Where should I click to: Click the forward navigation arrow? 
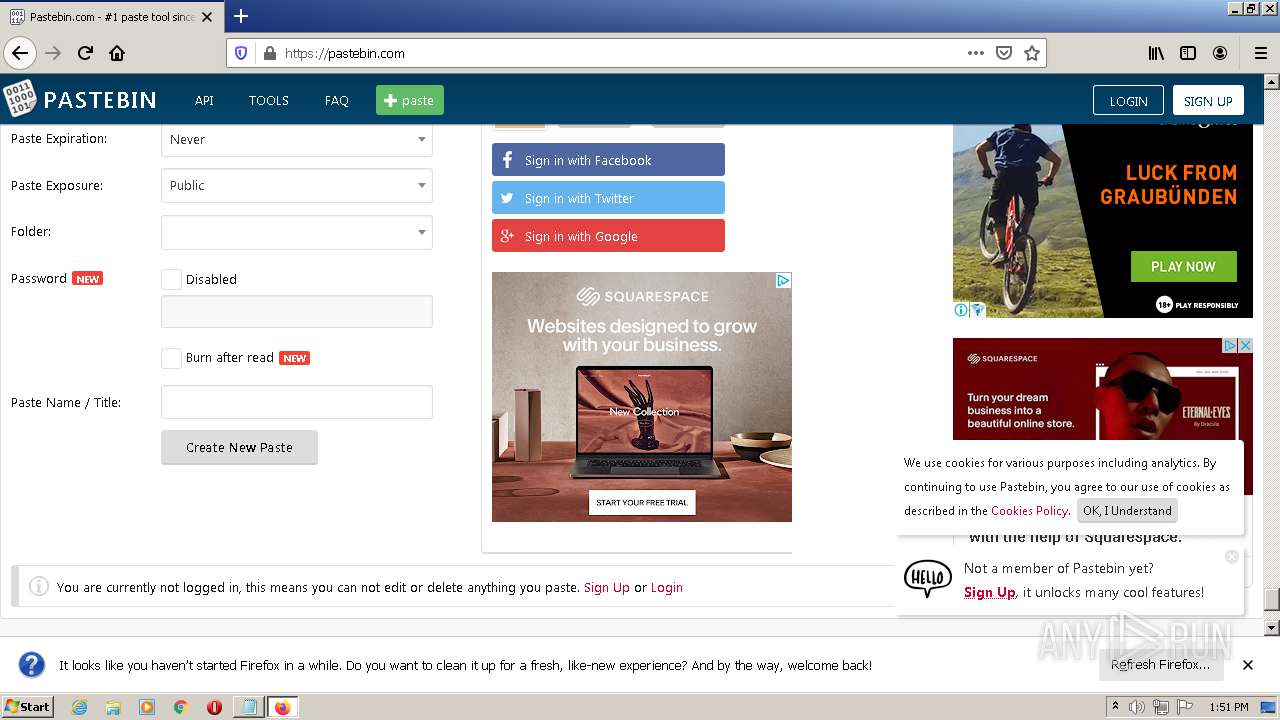[x=53, y=53]
